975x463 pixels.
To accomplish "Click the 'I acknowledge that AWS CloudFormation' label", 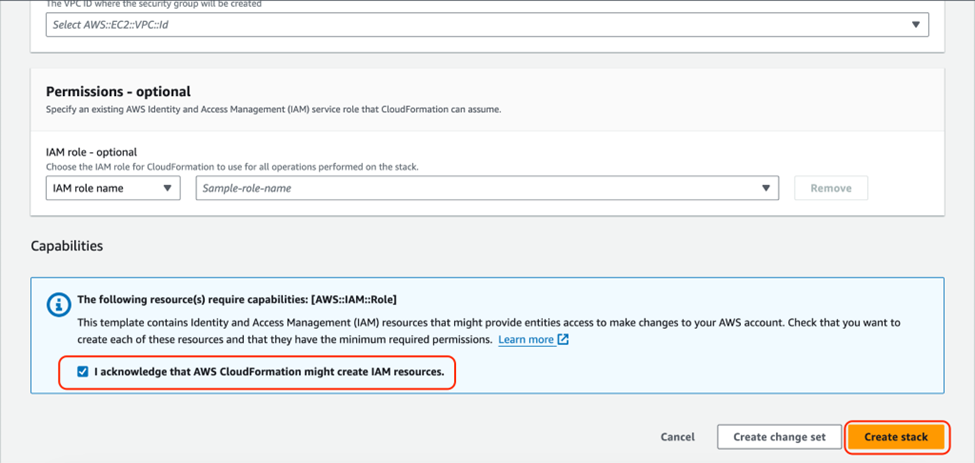I will tap(269, 372).
